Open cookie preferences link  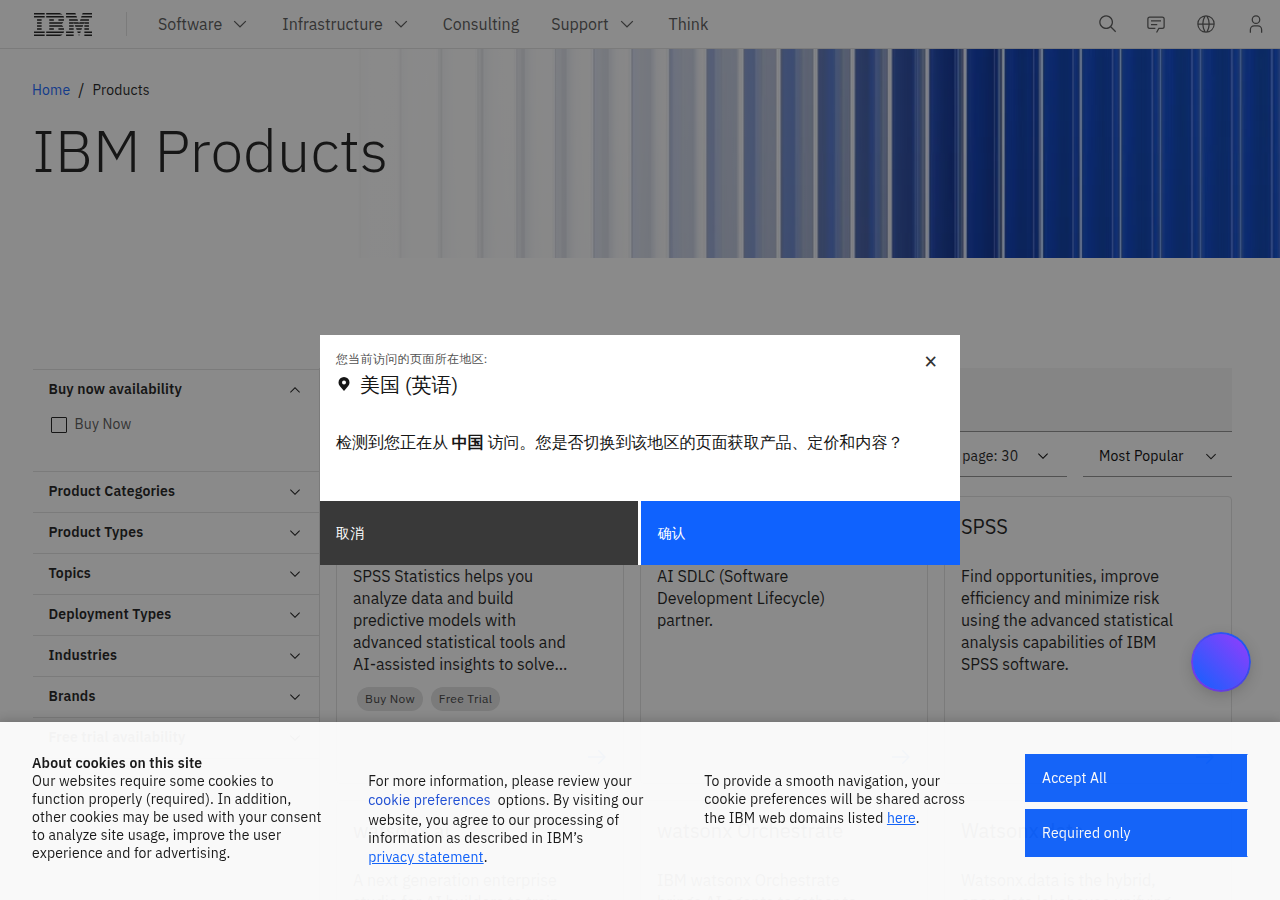pos(429,800)
